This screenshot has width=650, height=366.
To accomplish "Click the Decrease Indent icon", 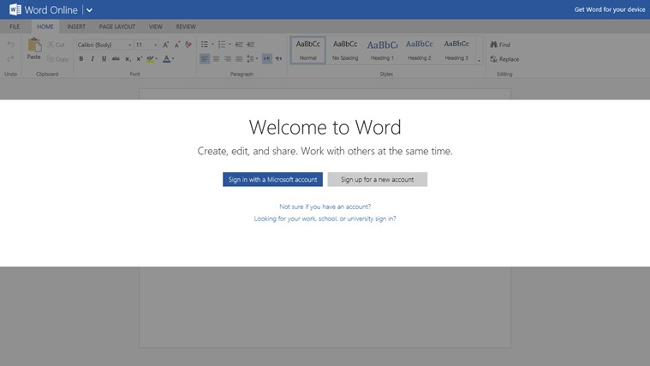I will coord(239,44).
